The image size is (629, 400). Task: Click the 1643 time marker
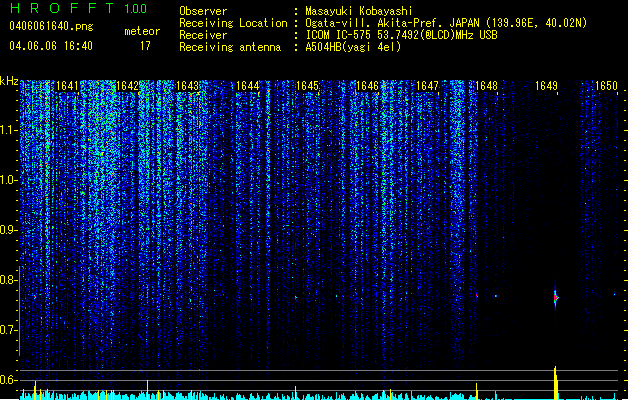[x=187, y=86]
